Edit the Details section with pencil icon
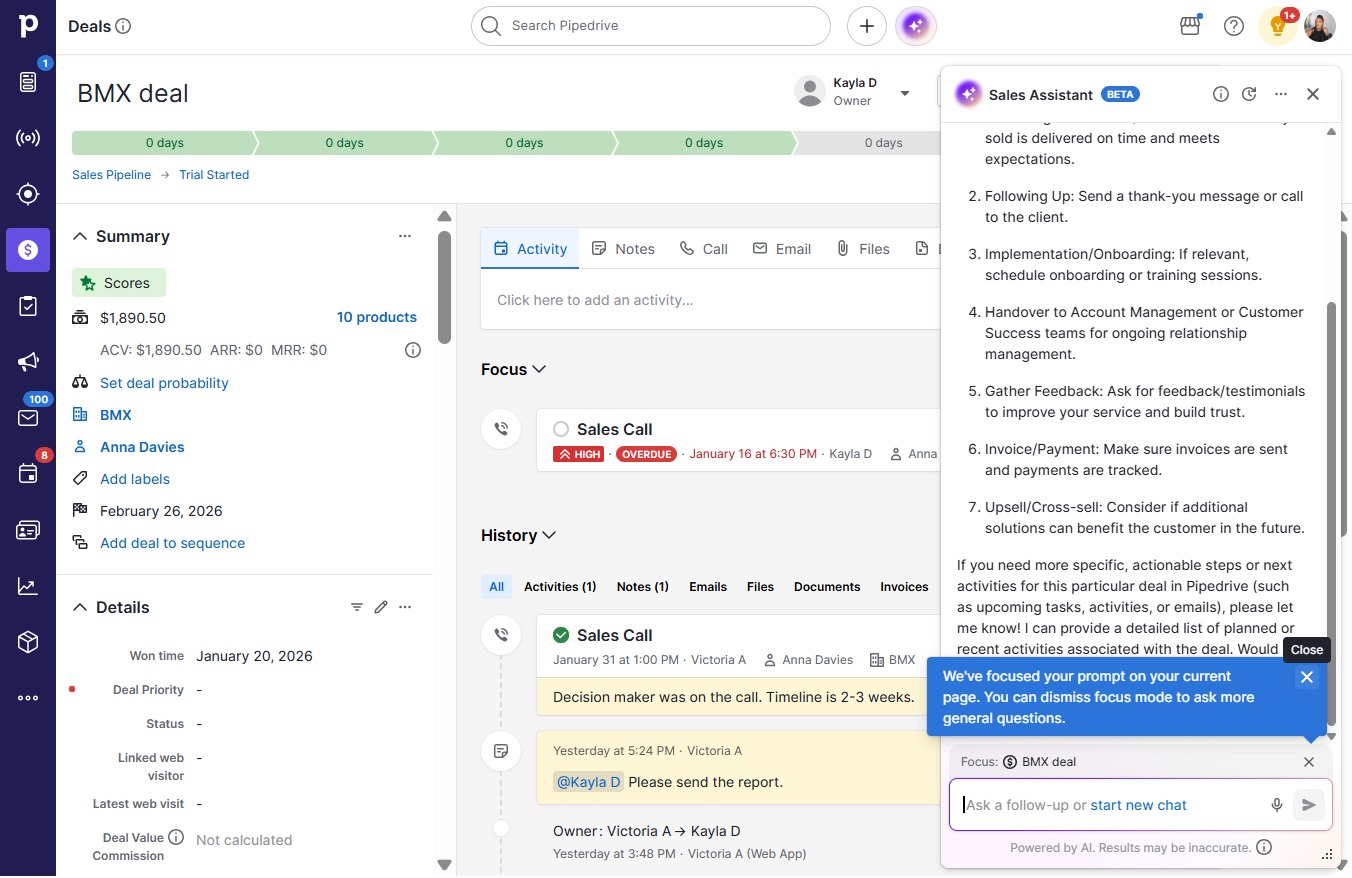Viewport: 1352px width, 878px height. pyautogui.click(x=381, y=607)
